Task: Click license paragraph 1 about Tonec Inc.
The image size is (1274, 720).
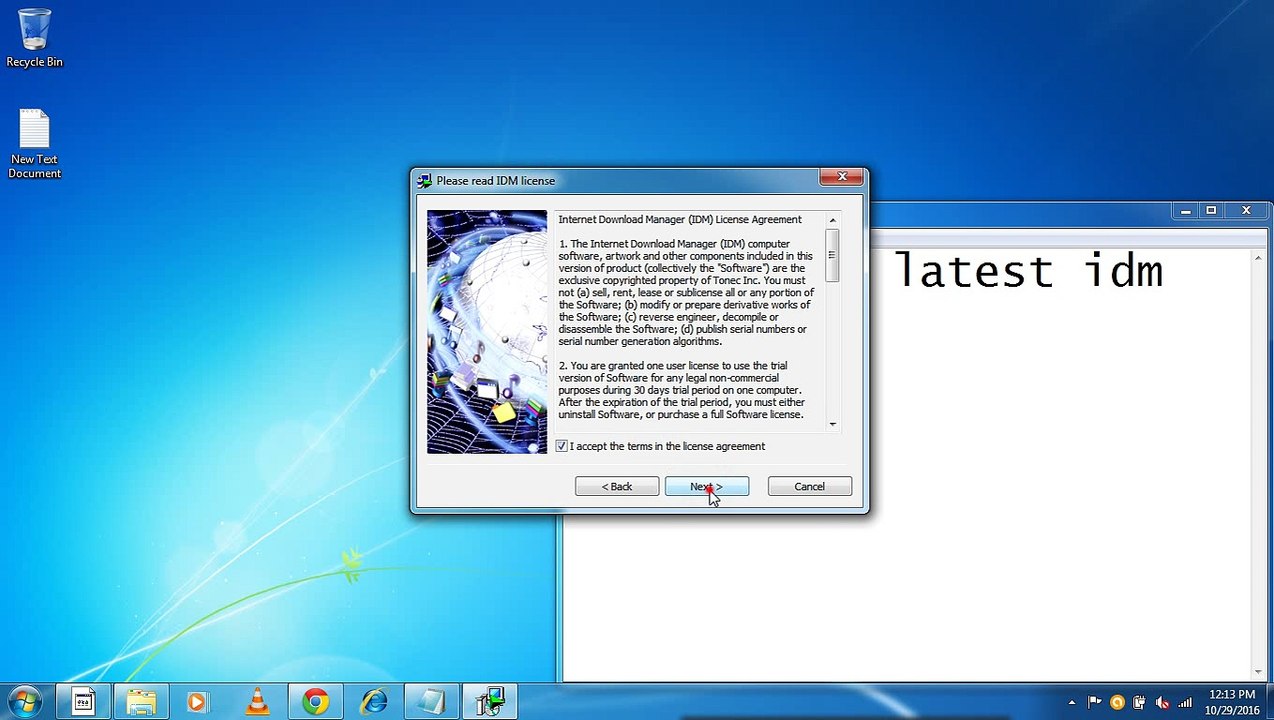Action: tap(686, 293)
